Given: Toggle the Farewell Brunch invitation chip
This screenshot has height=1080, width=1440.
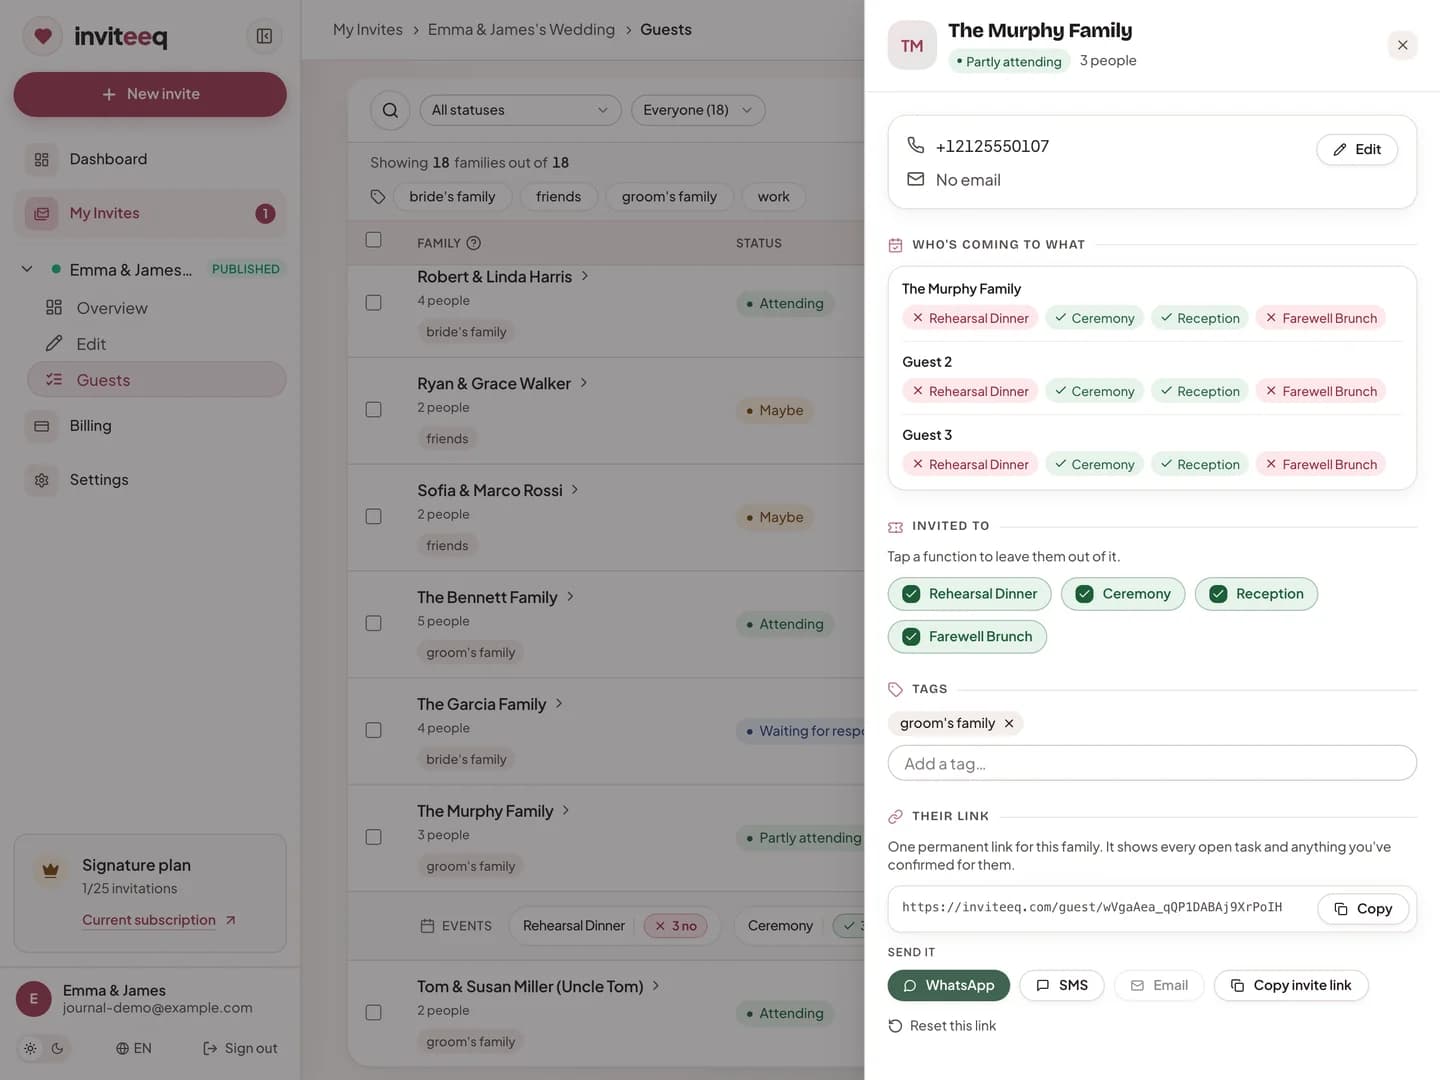Looking at the screenshot, I should point(967,637).
